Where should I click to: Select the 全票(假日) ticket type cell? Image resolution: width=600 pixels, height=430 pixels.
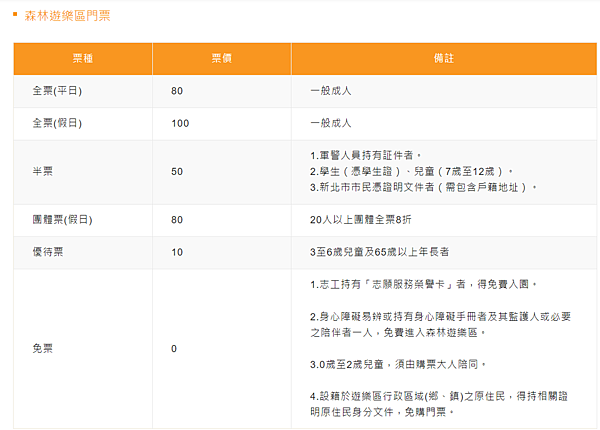pos(56,124)
